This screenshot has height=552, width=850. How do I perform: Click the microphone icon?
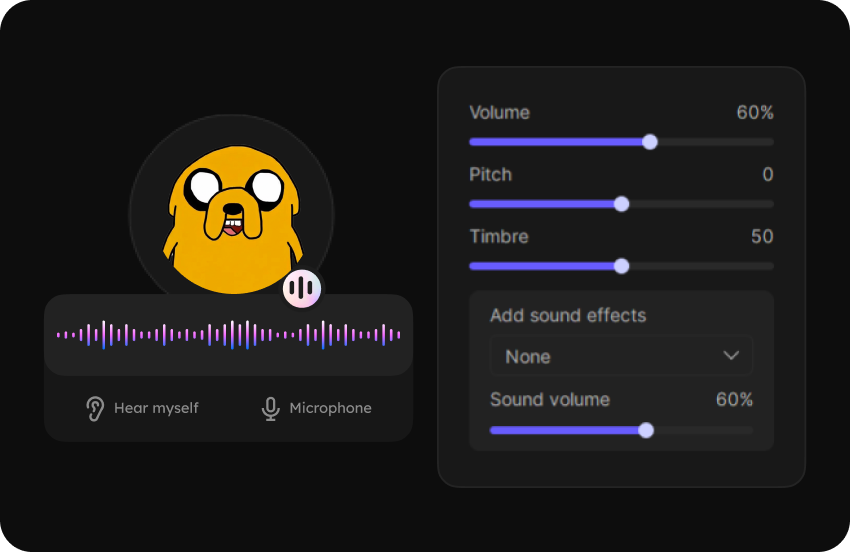click(271, 409)
